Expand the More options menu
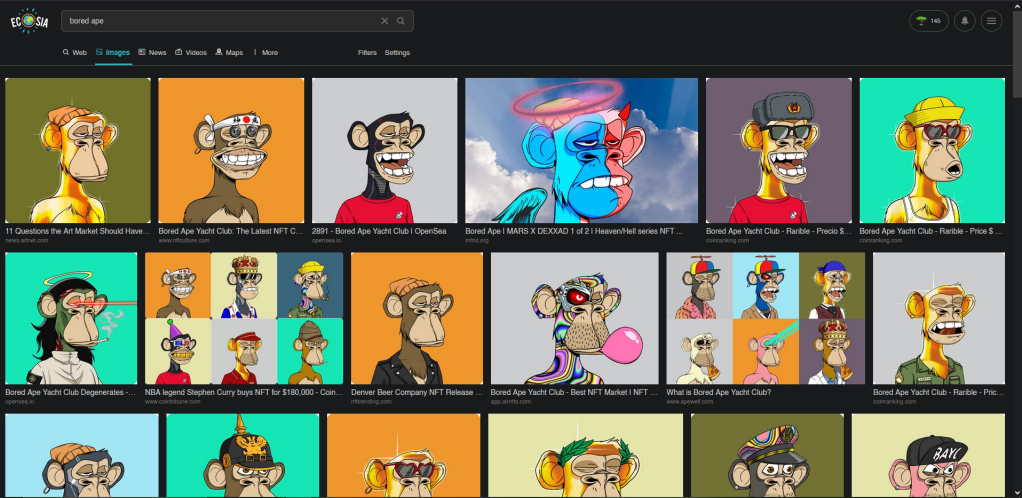This screenshot has width=1022, height=498. click(x=266, y=52)
